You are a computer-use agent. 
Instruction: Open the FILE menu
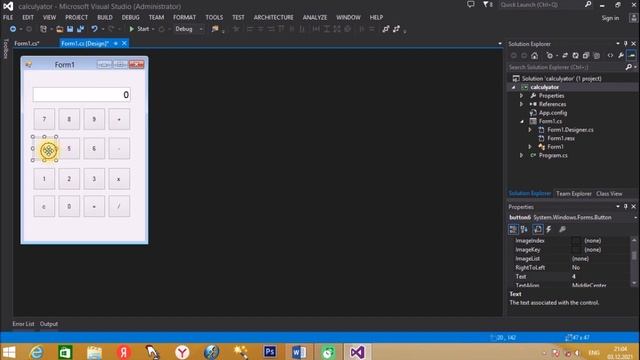coord(8,17)
